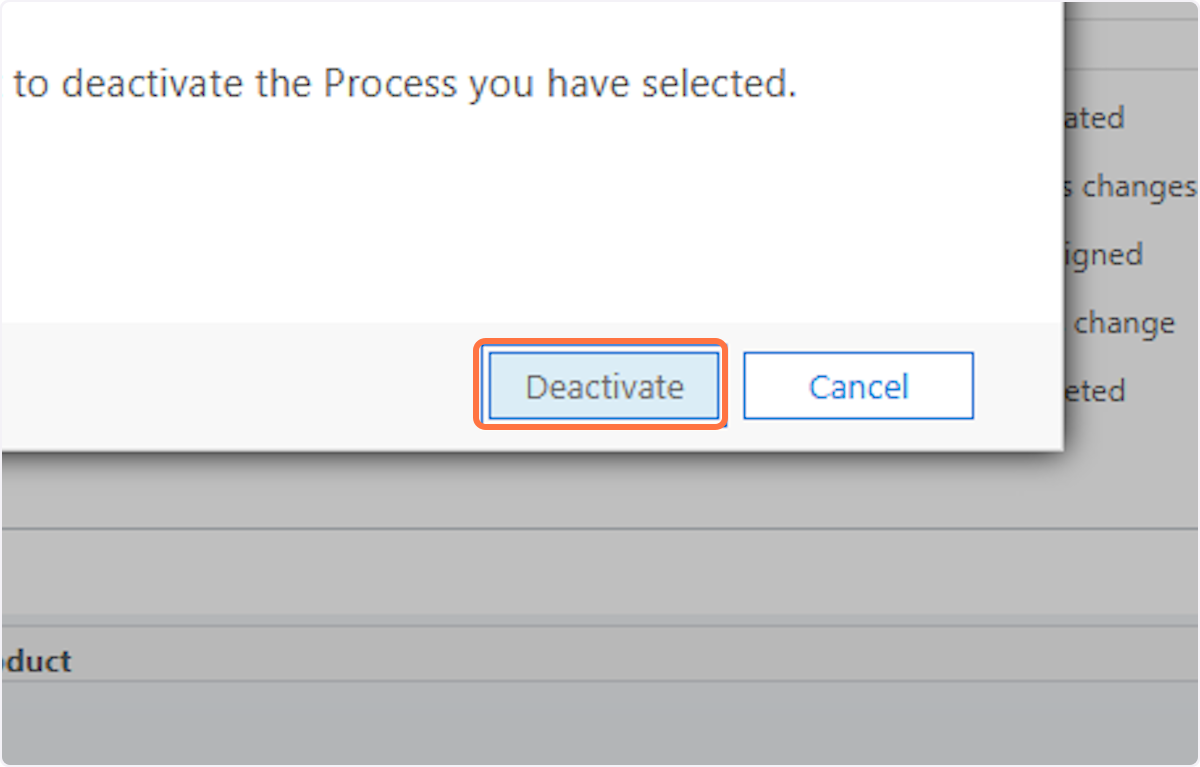Click empty white dialog body area
Screen dimensions: 1200x767
(x=500, y=220)
